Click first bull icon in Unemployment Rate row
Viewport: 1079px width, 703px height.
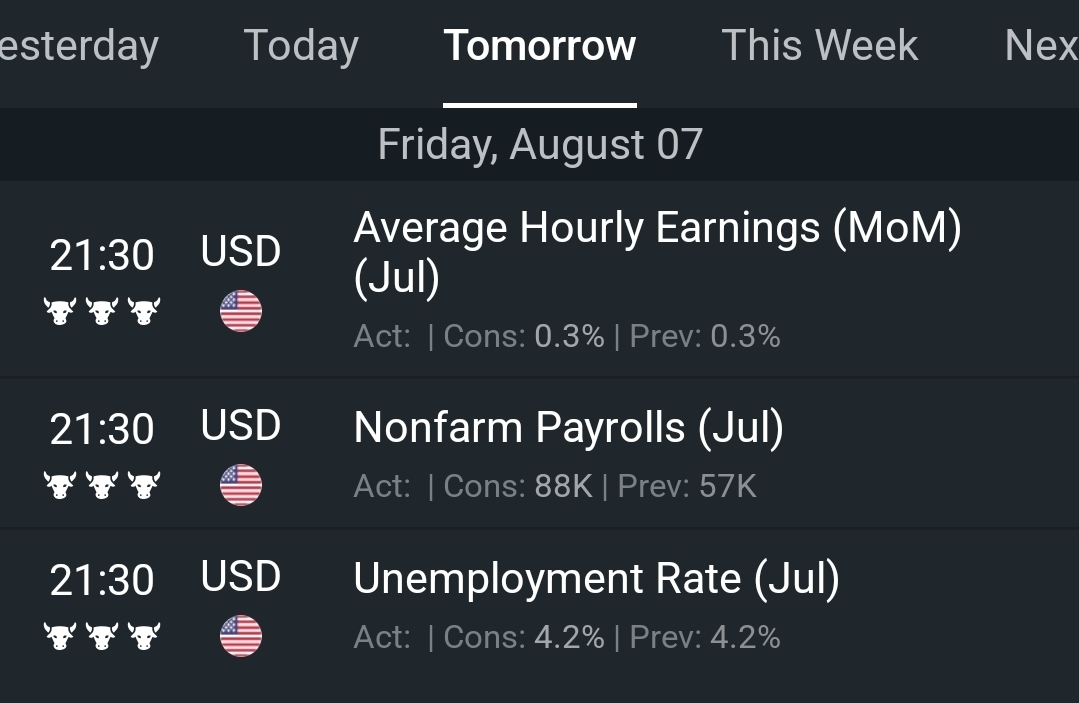point(60,636)
